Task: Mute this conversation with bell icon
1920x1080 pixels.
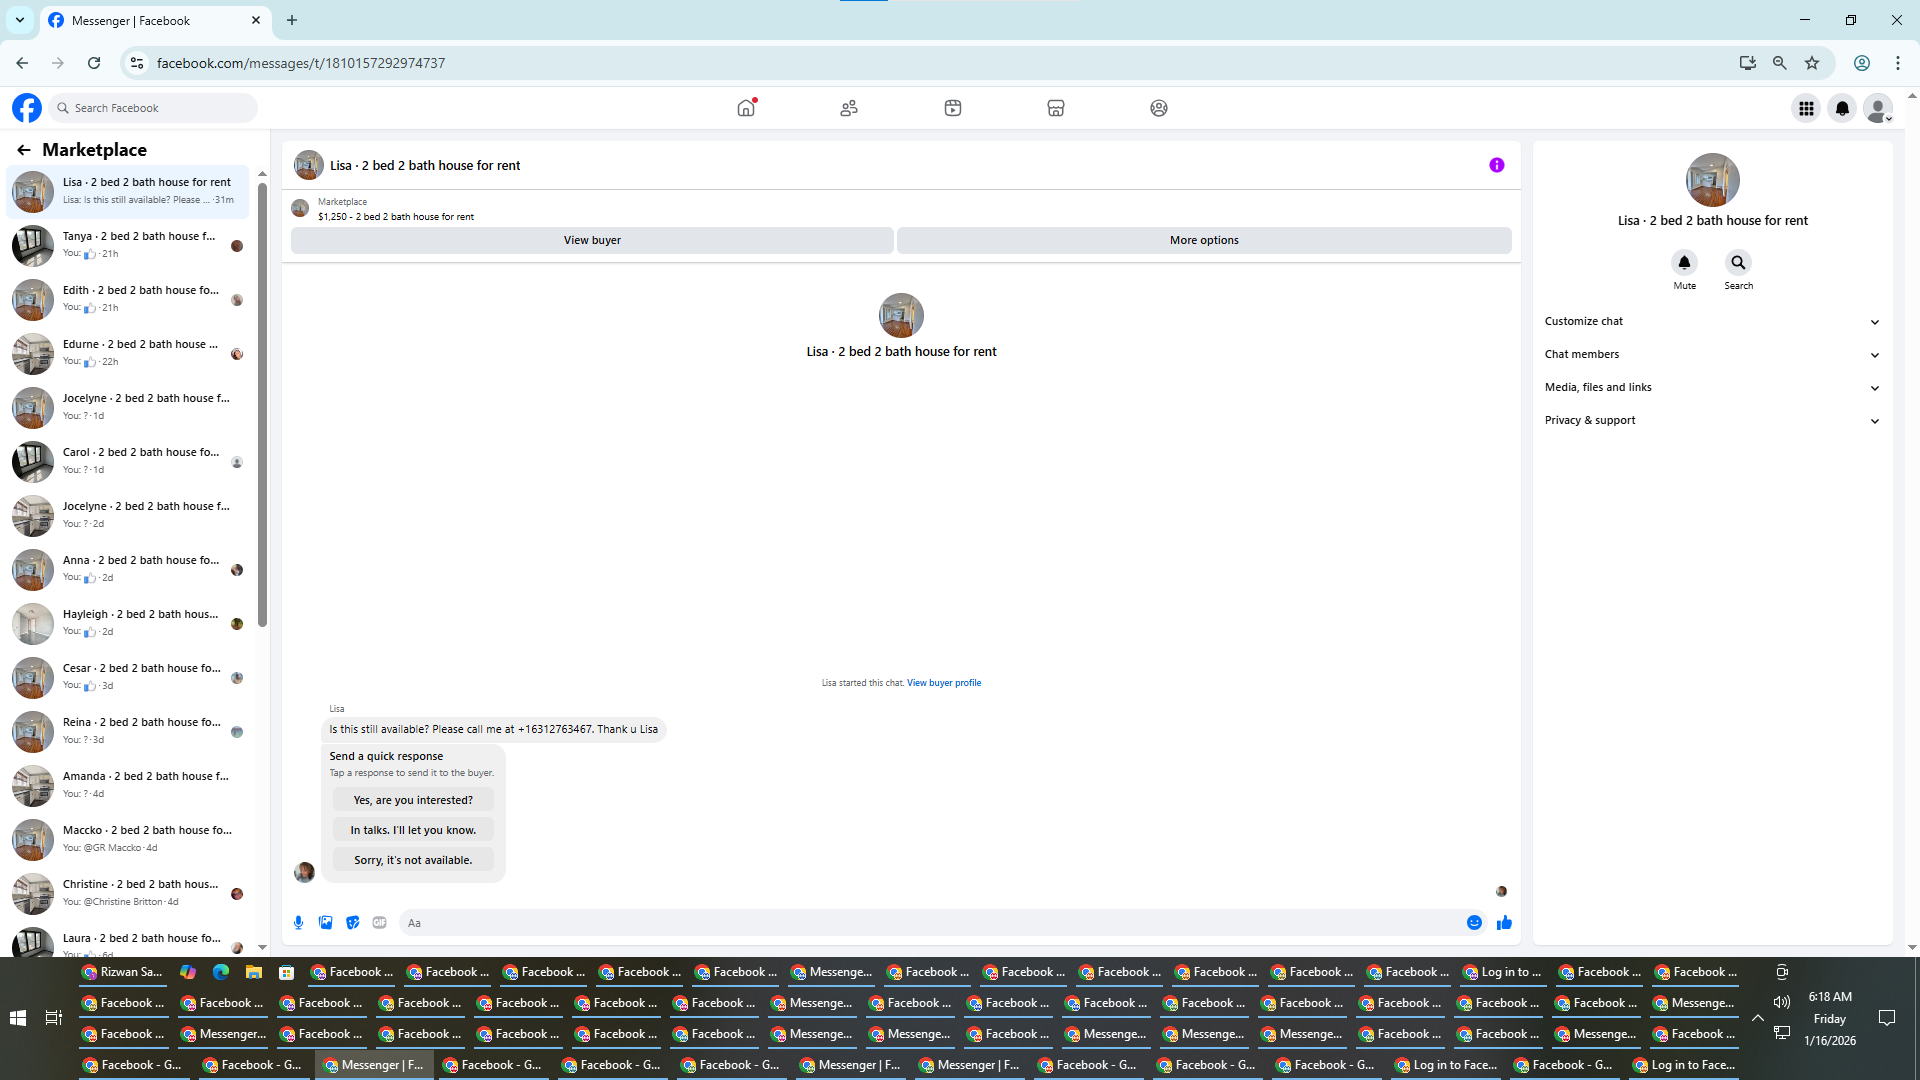Action: click(1684, 263)
